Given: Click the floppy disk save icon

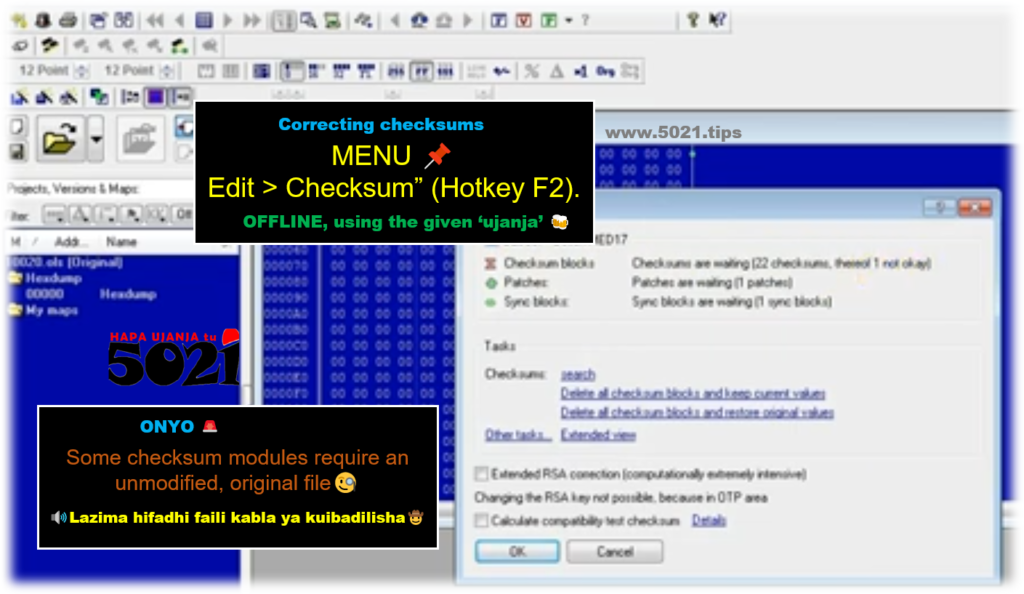Looking at the screenshot, I should [16, 152].
